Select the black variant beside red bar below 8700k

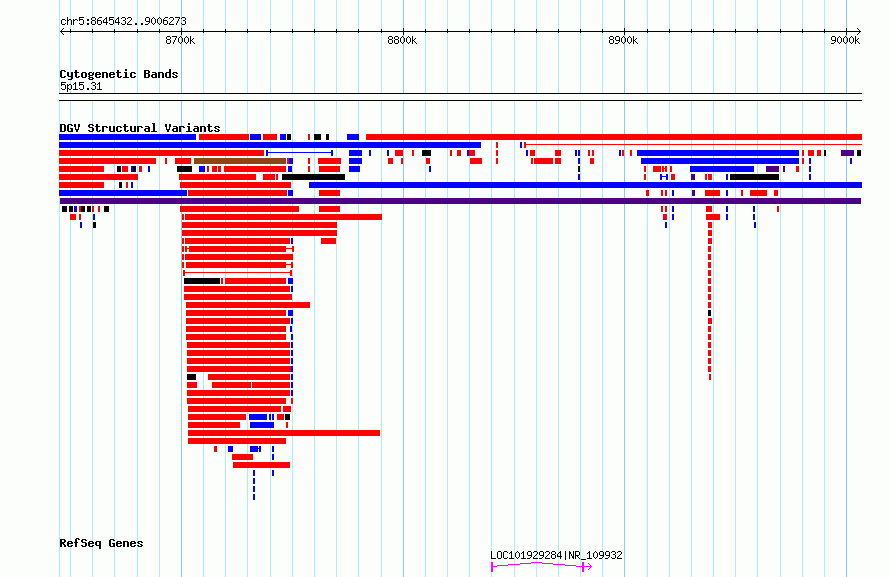(202, 281)
